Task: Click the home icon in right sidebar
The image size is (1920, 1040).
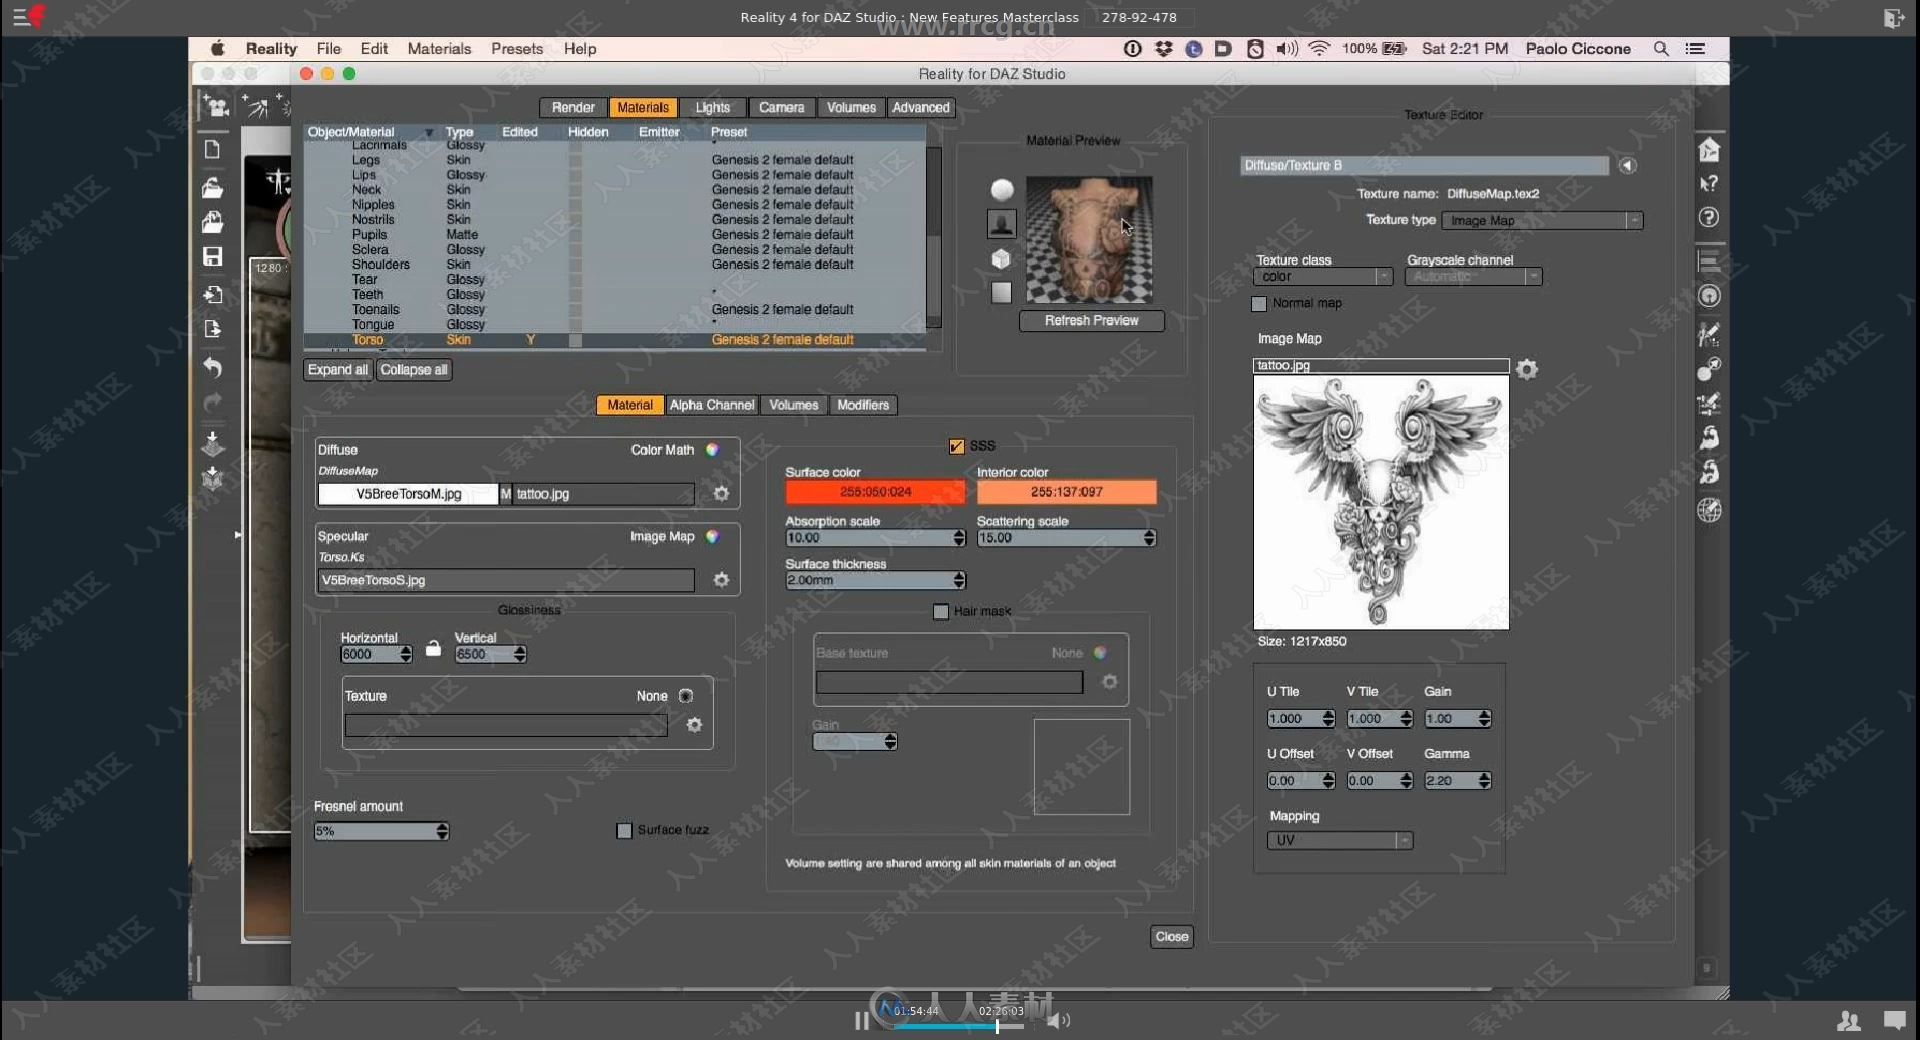Action: pyautogui.click(x=1709, y=149)
